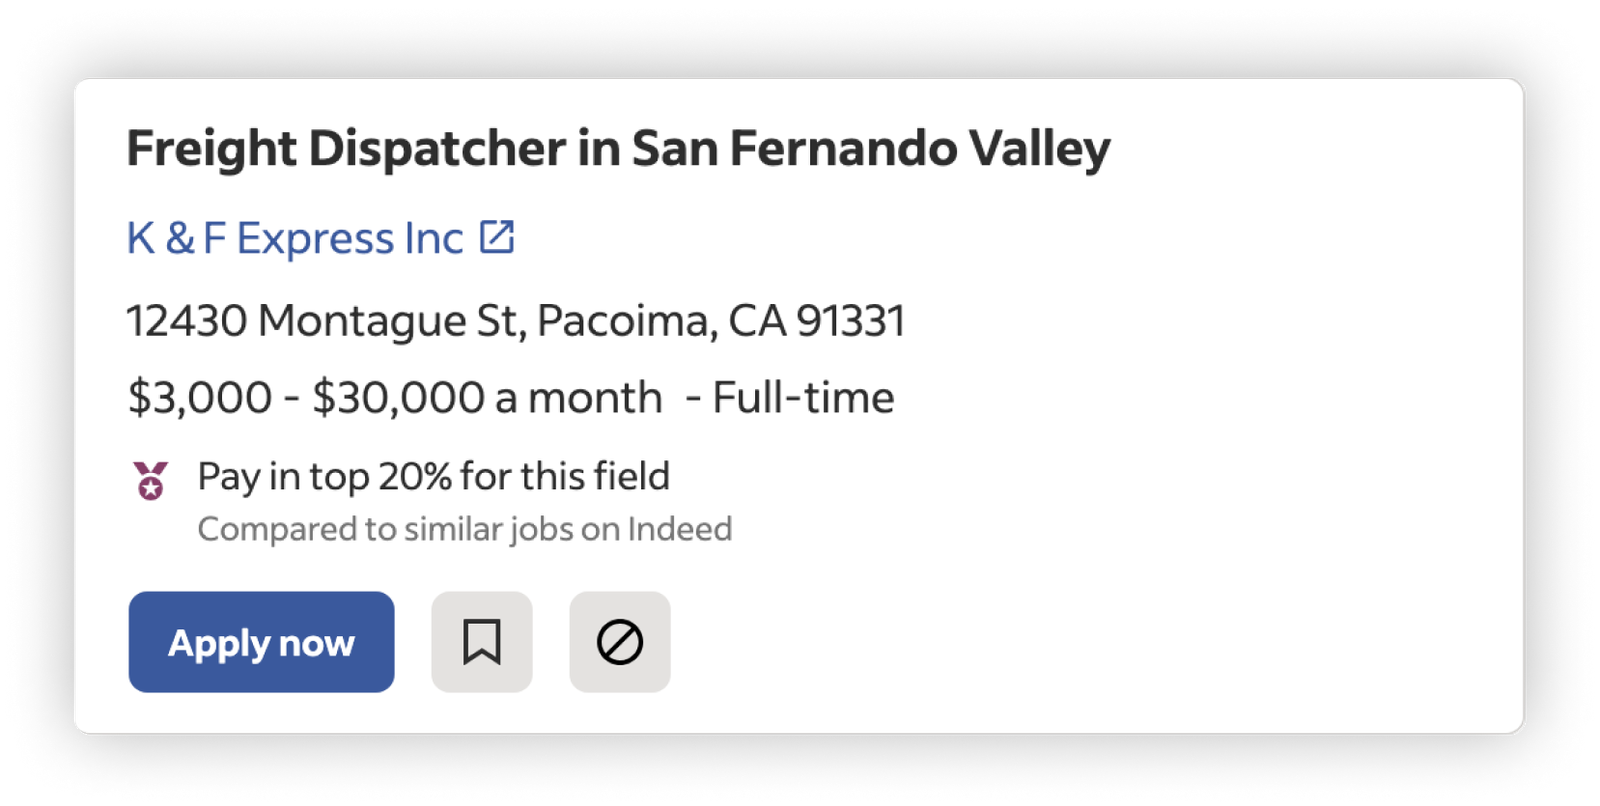
Task: Click the pay medal badge icon
Action: (151, 480)
